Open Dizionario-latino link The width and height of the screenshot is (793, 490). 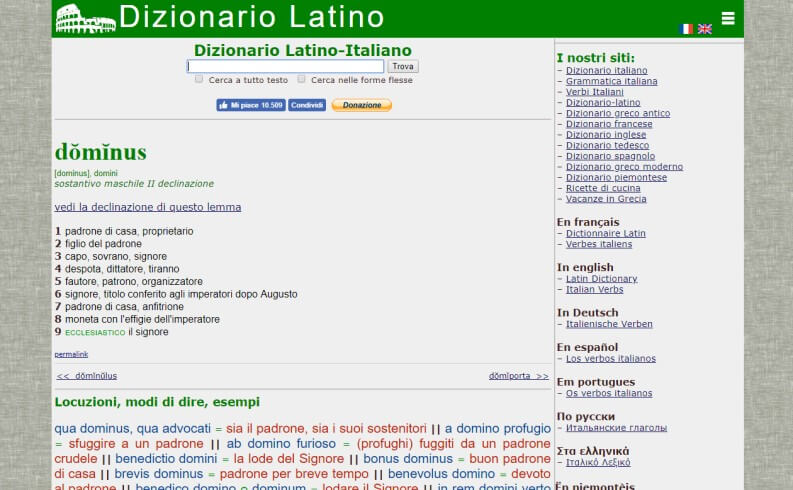603,102
